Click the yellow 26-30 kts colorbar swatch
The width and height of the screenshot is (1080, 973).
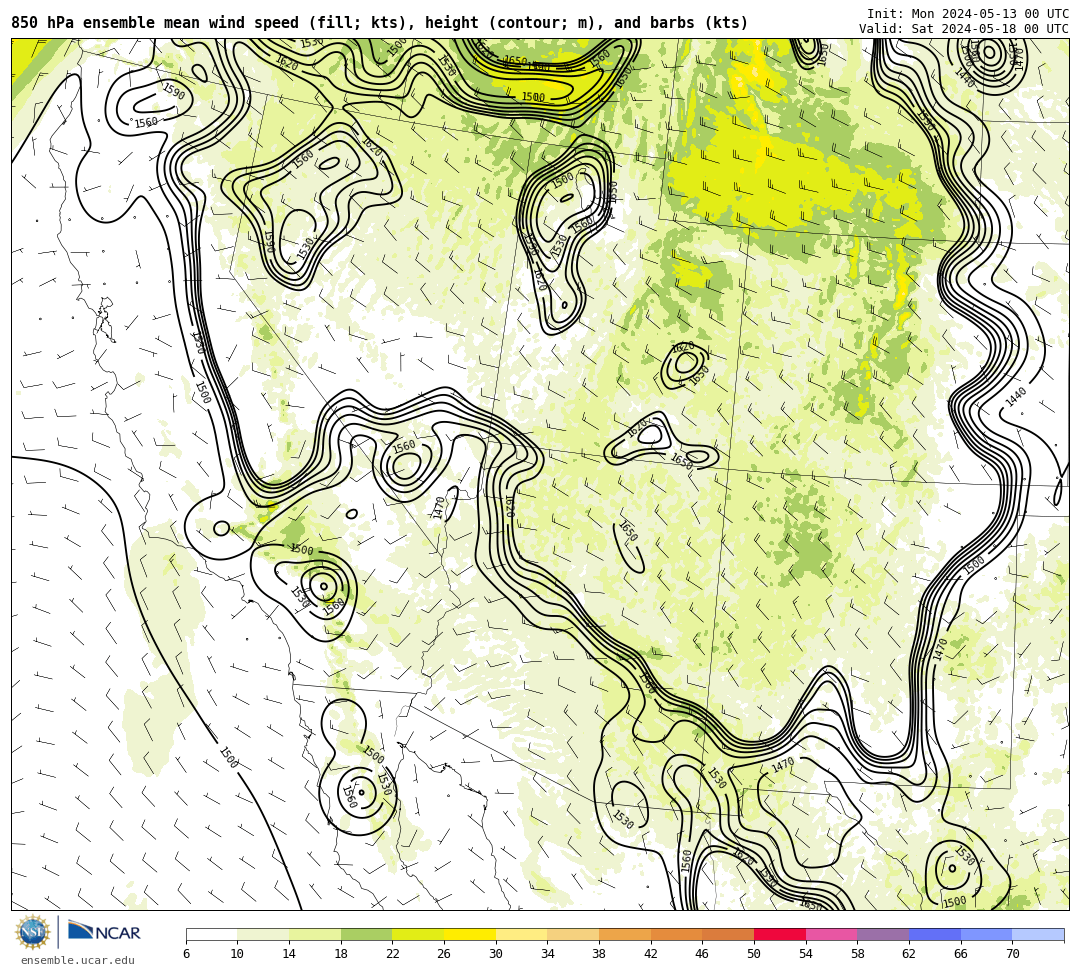click(x=470, y=934)
